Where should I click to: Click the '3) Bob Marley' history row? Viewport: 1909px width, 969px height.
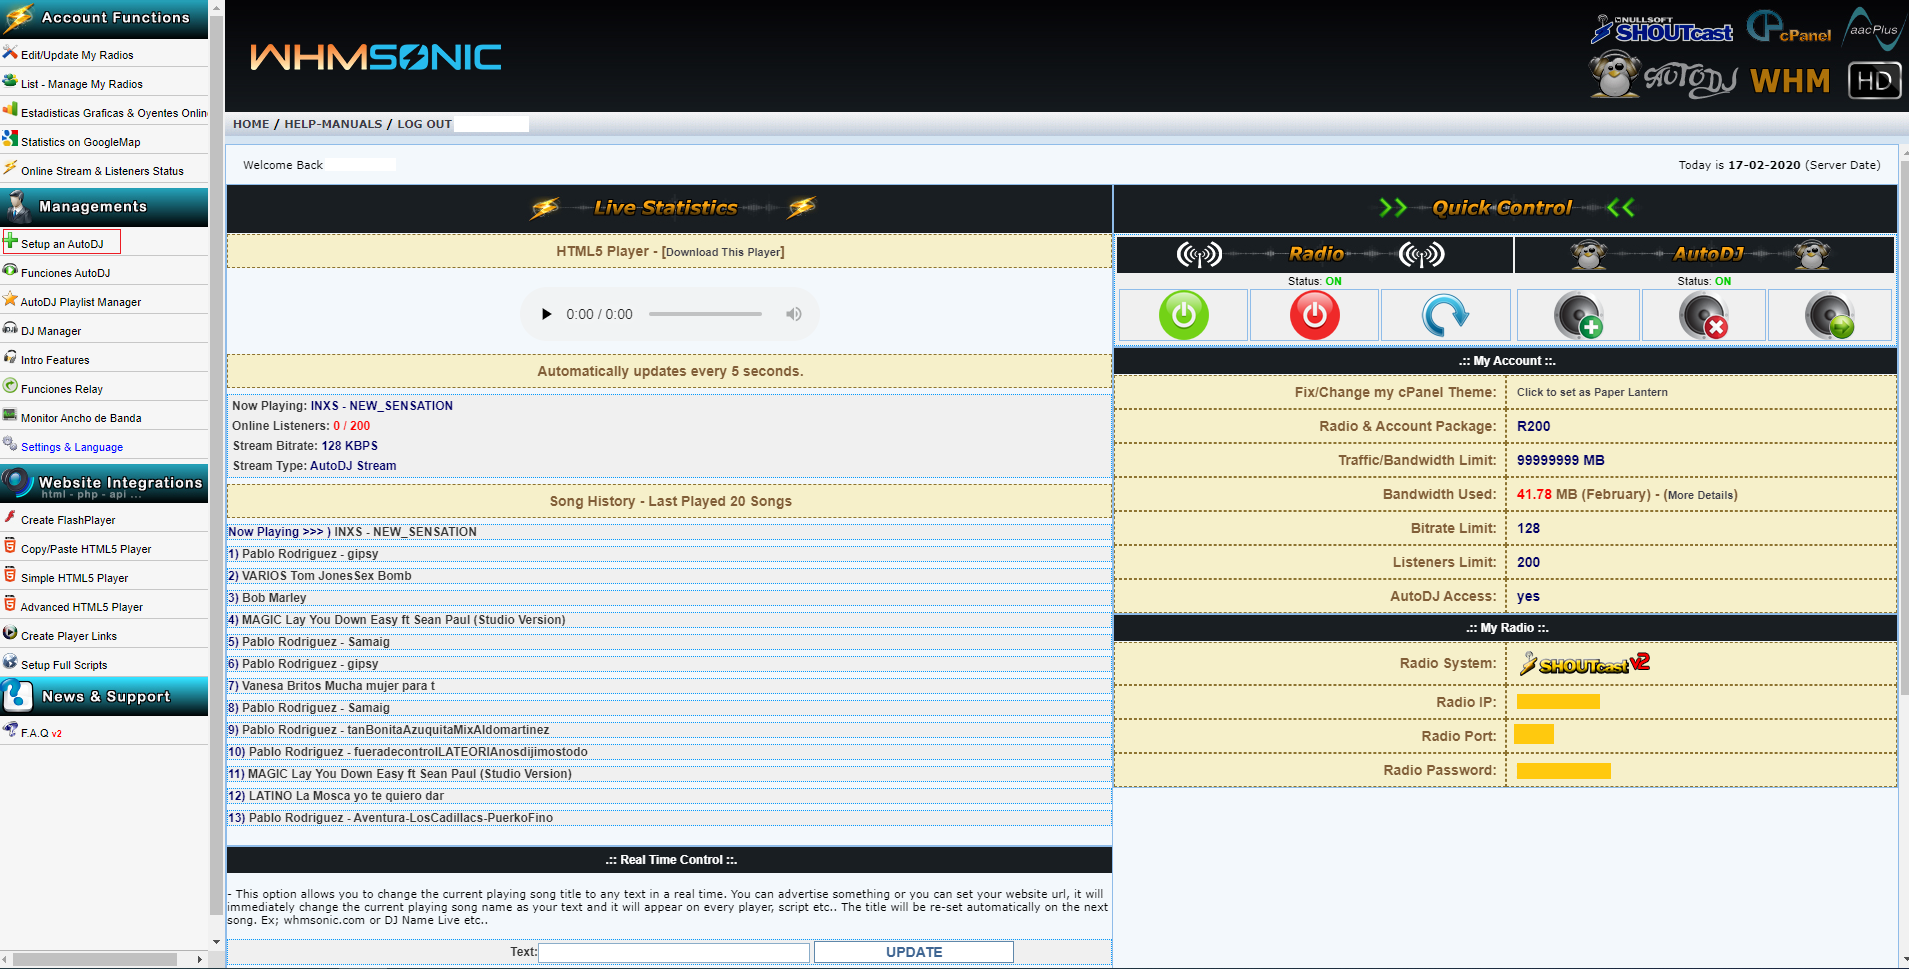669,598
